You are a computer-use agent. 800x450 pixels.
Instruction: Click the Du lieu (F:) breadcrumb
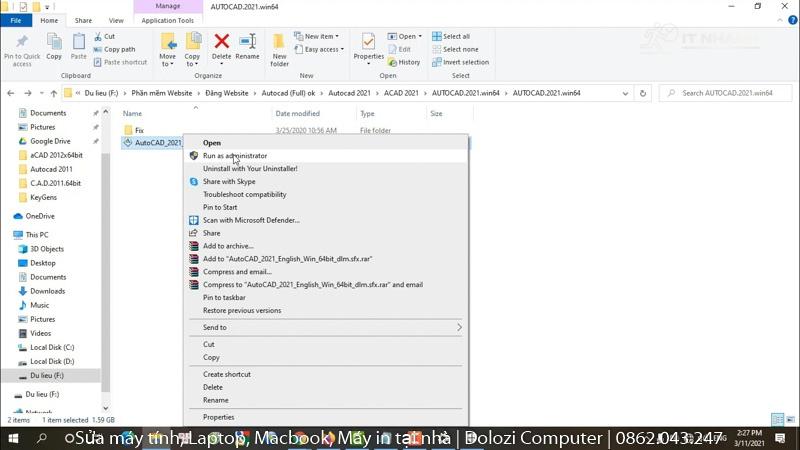point(101,93)
